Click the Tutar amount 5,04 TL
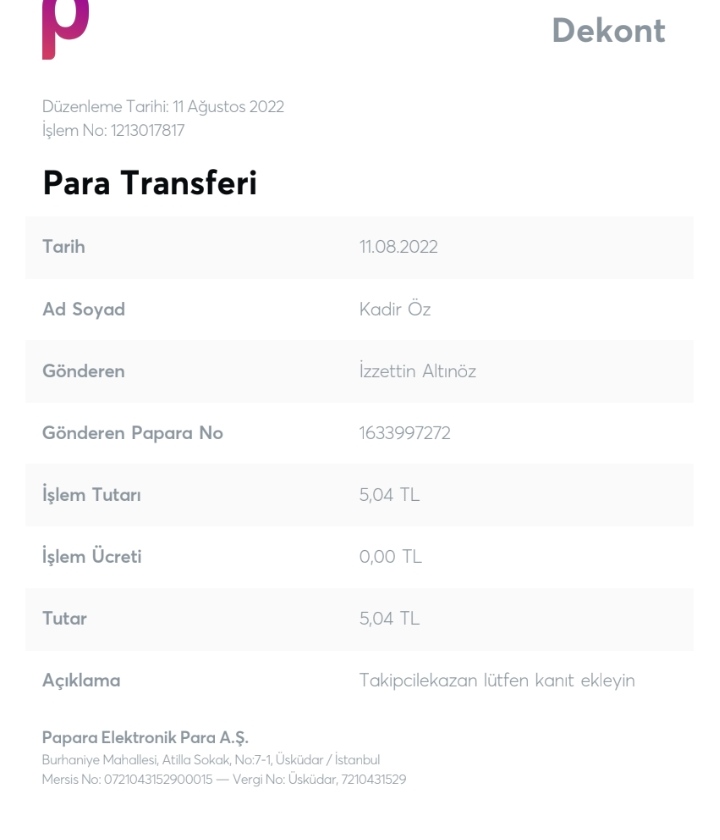This screenshot has height=840, width=720. (x=389, y=619)
